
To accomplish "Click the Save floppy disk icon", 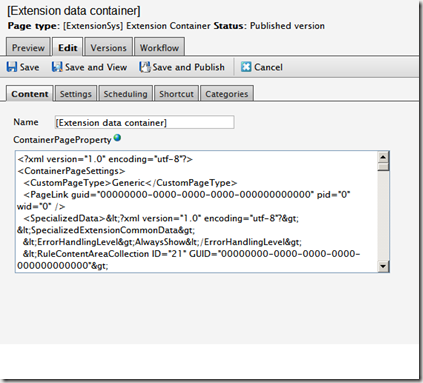I will [12, 67].
